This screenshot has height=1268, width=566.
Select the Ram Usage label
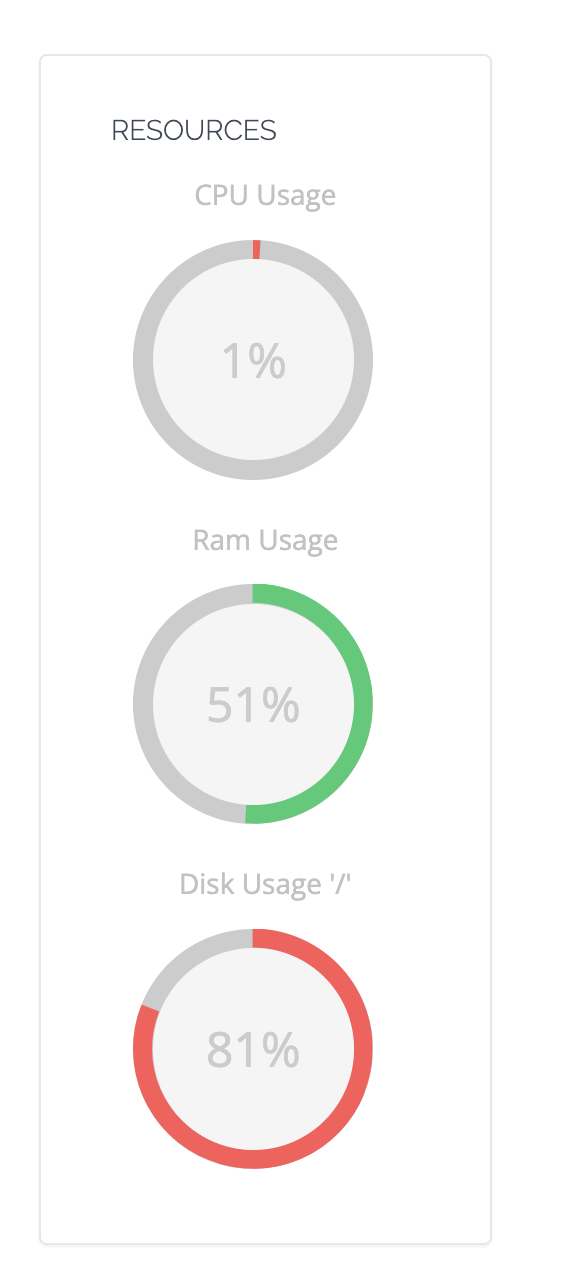click(265, 540)
